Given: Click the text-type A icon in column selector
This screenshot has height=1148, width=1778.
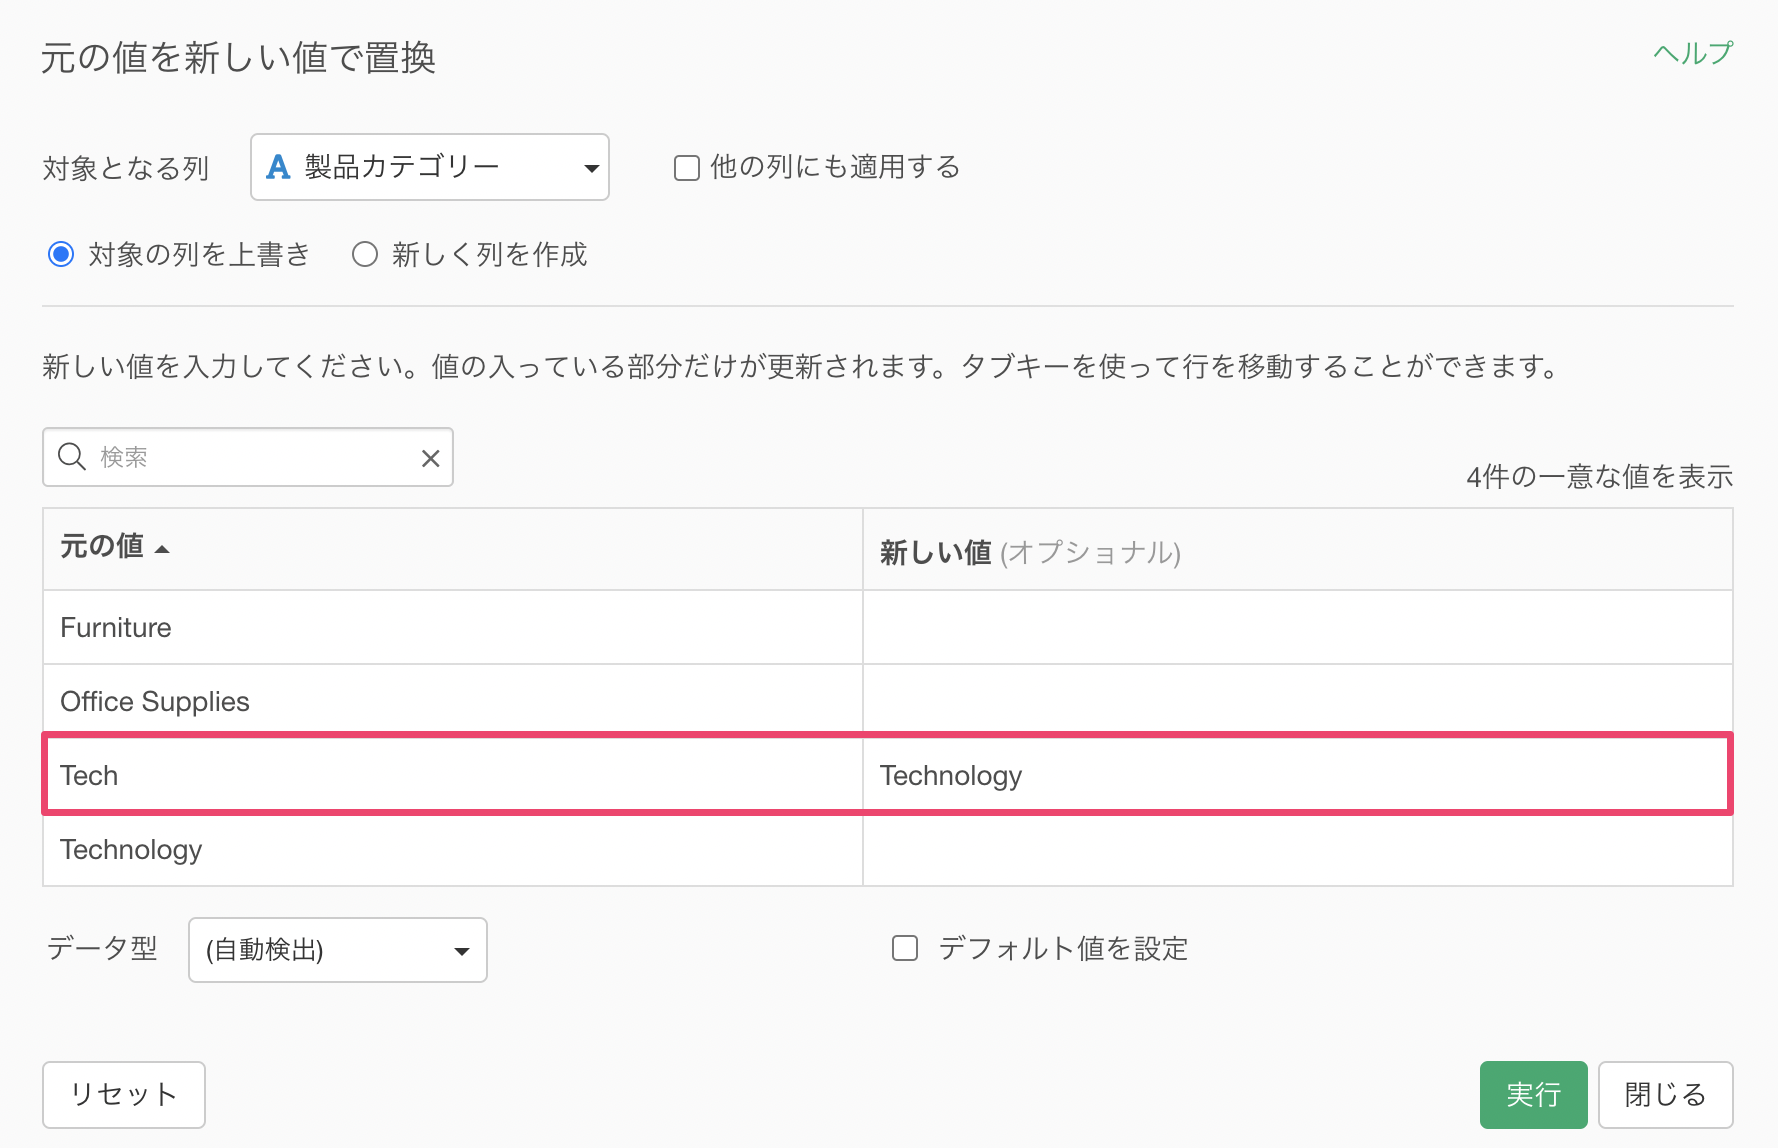Looking at the screenshot, I should tap(278, 167).
